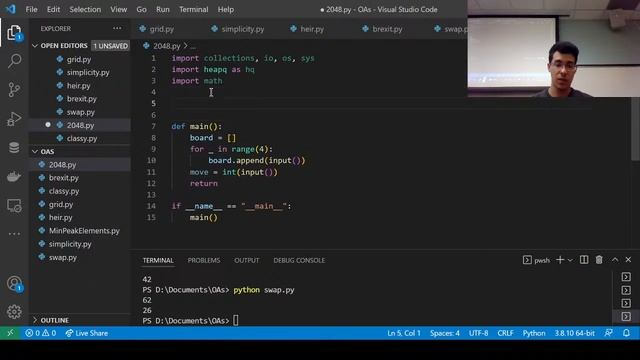Open terminal launch profile dropdown arrow
This screenshot has height=360, width=640.
point(570,260)
